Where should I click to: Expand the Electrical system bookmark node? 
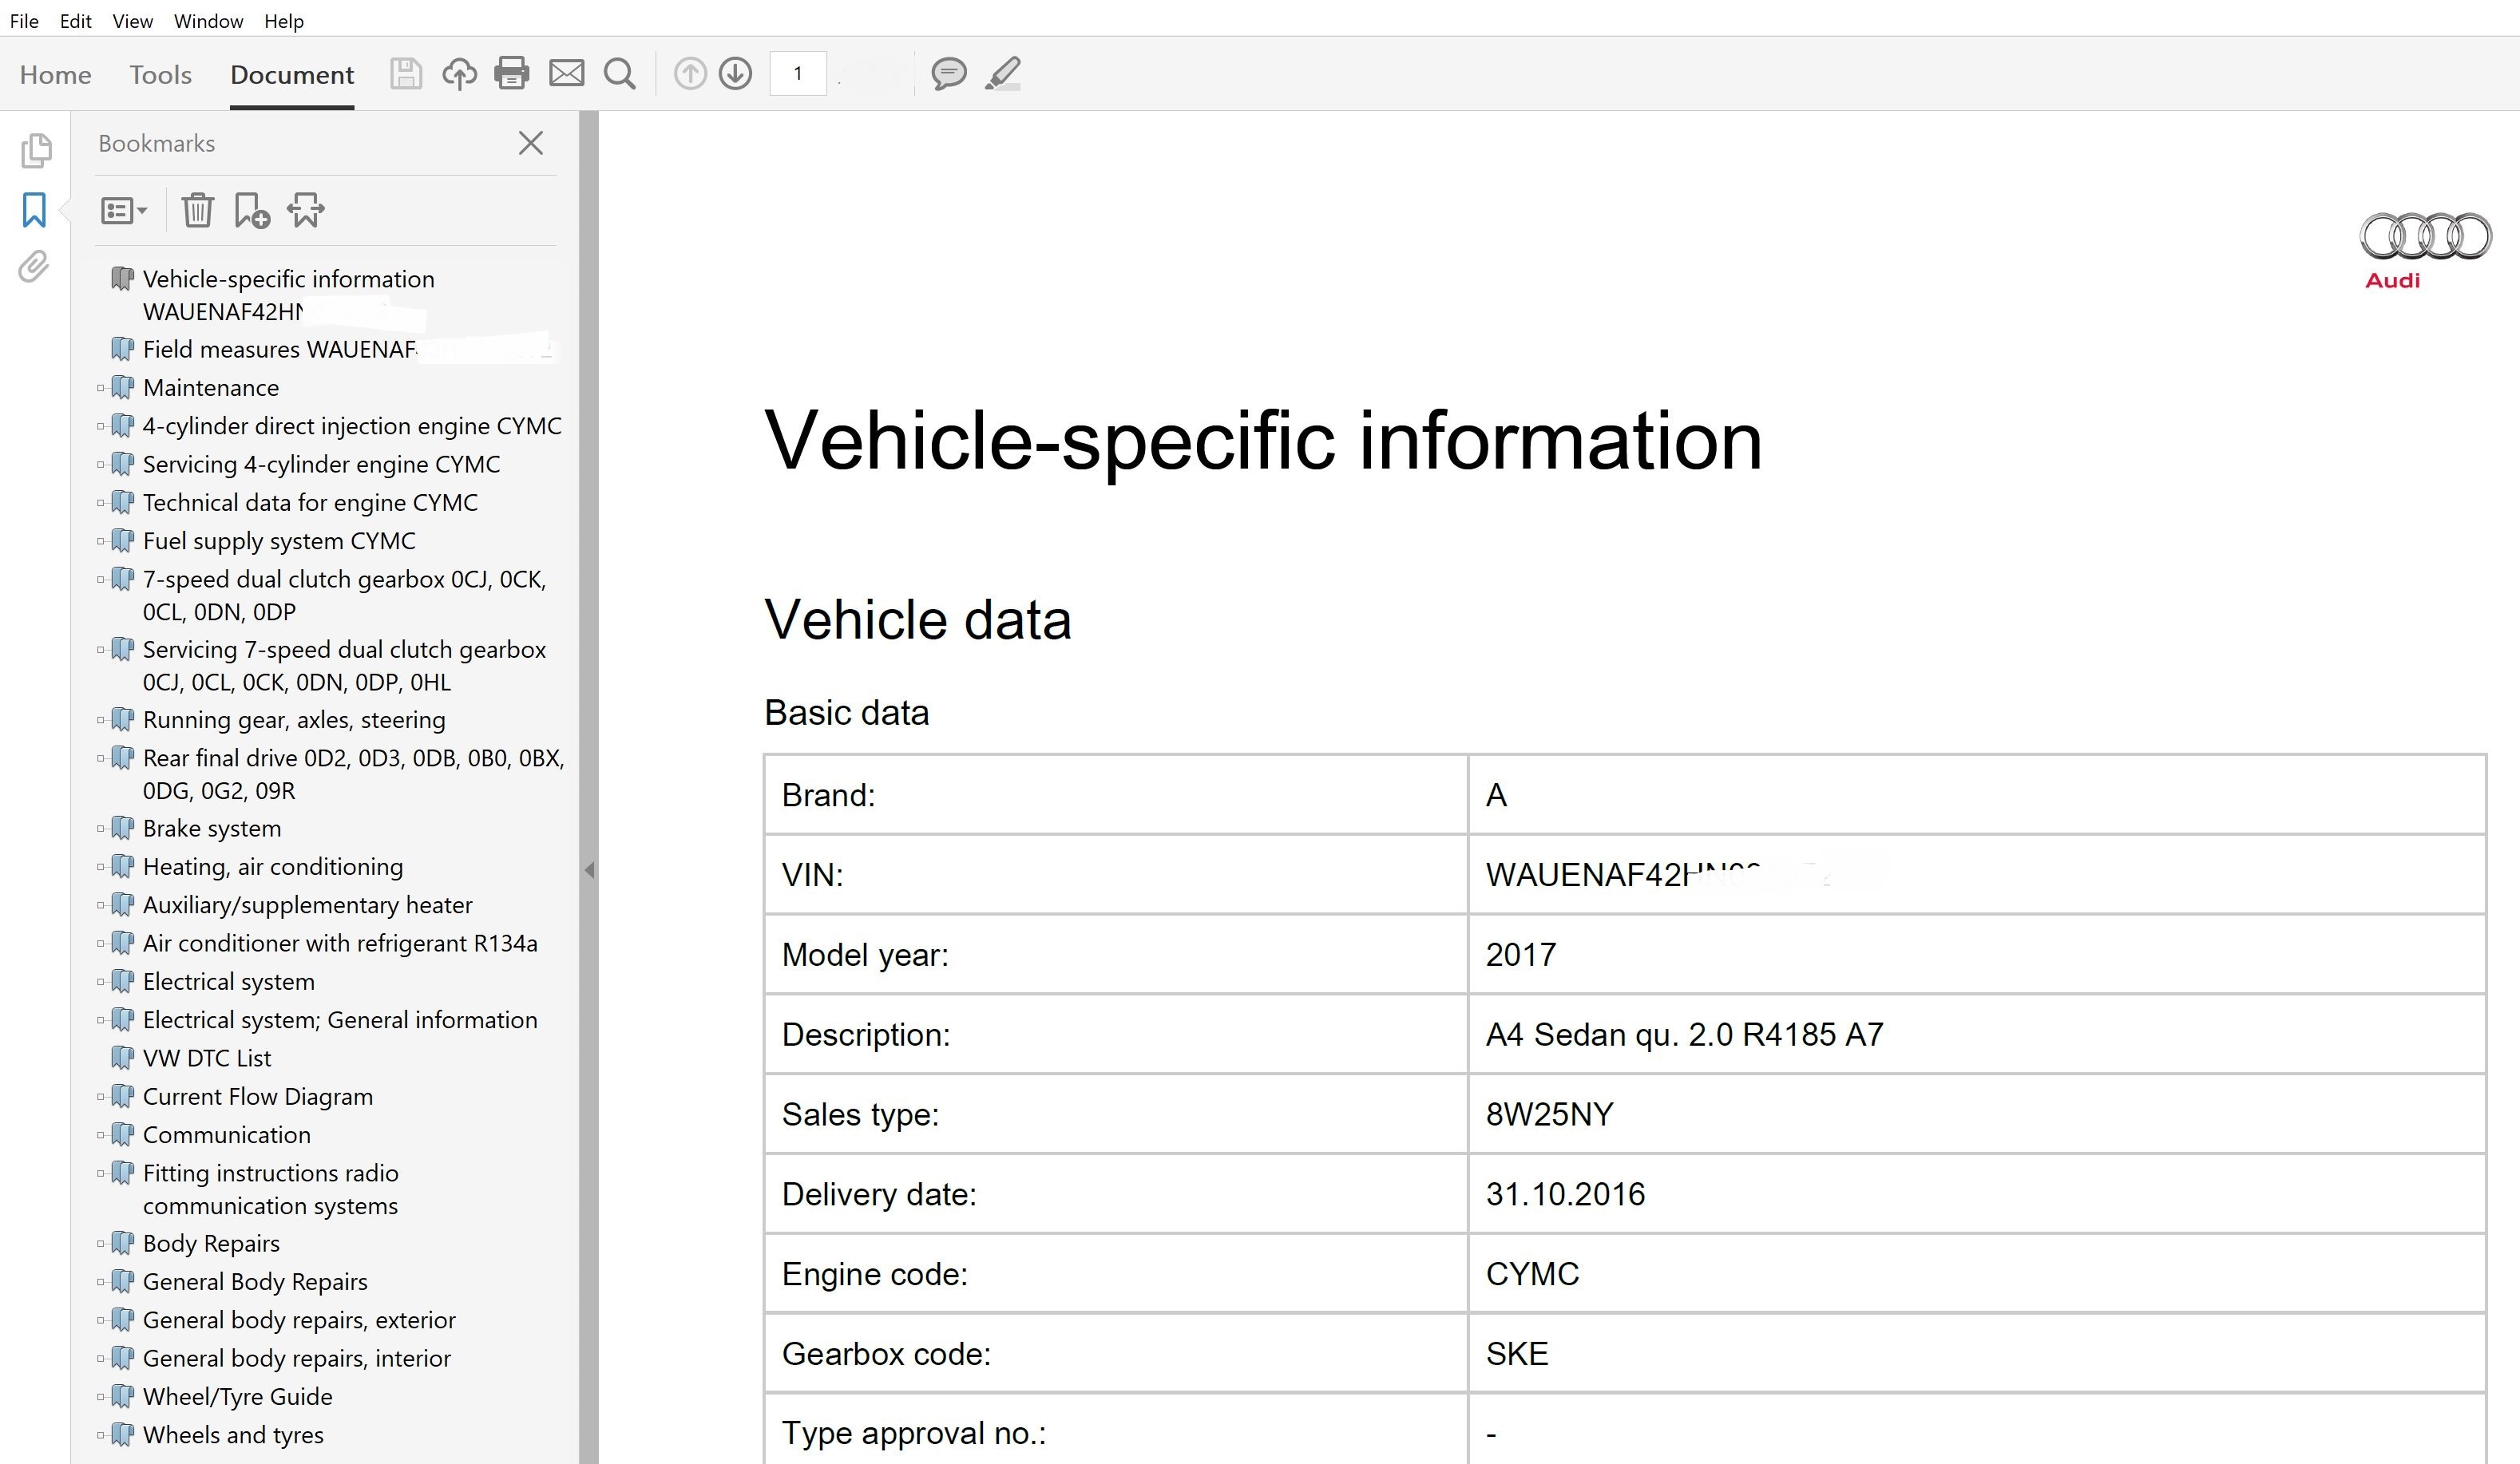tap(101, 982)
